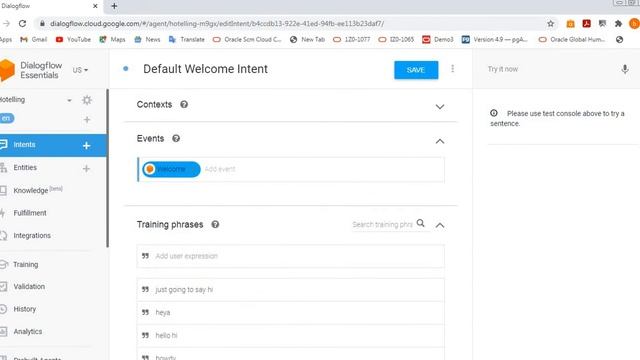Open the browser extensions puzzle icon
Viewport: 640px width, 360px height.
click(618, 24)
